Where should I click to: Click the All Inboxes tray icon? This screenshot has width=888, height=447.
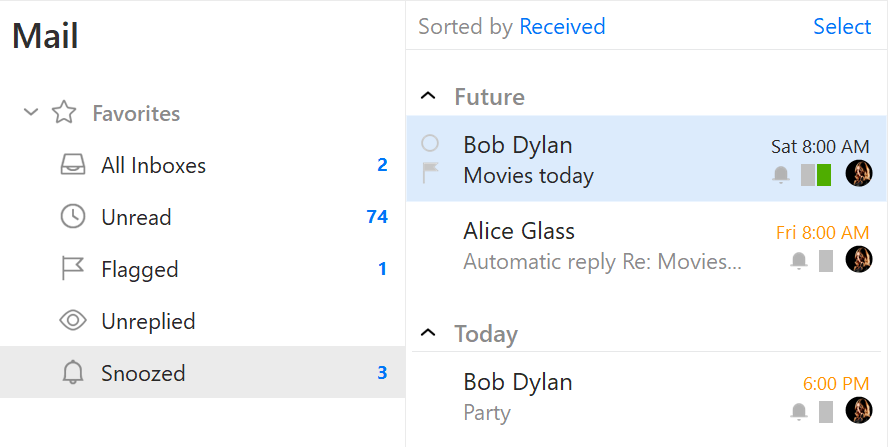pyautogui.click(x=73, y=165)
